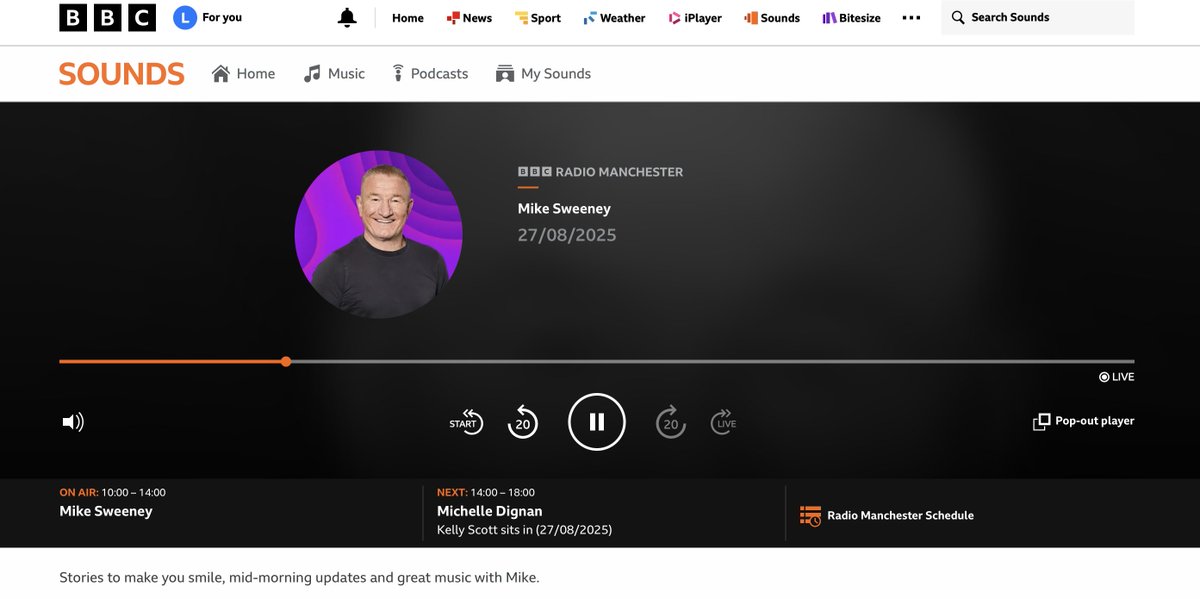Open the on-air Mike Sweeney show
Viewport: 1200px width, 599px height.
(x=106, y=511)
